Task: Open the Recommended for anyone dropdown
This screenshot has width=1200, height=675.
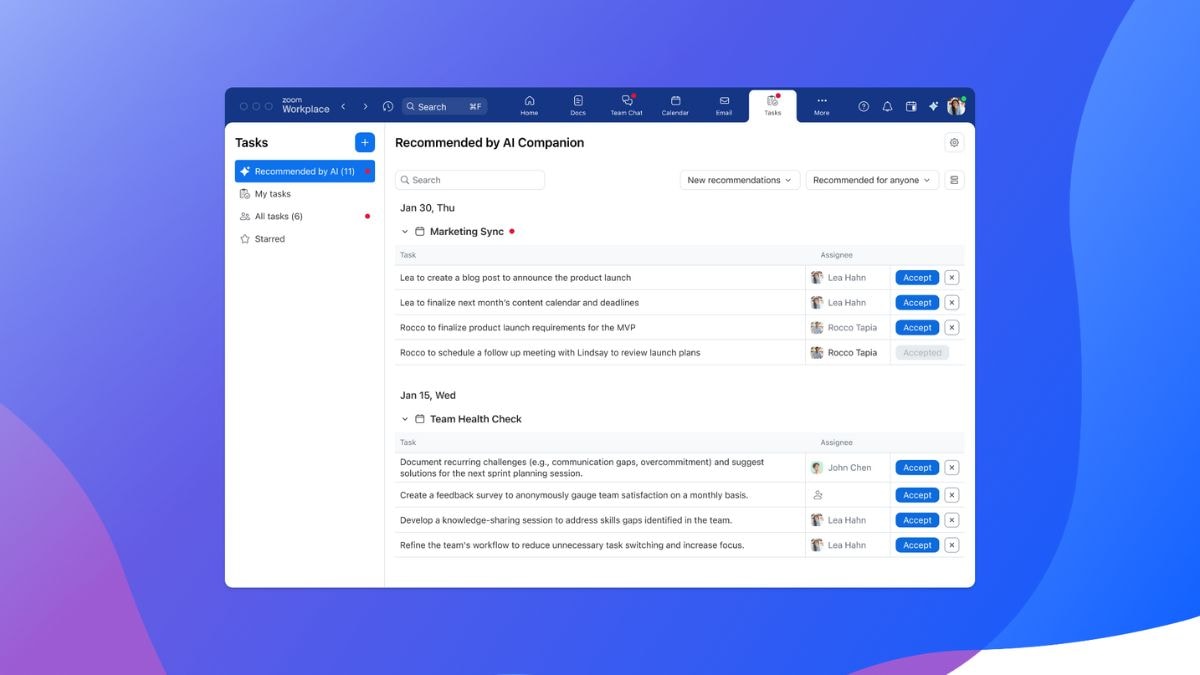Action: [872, 180]
